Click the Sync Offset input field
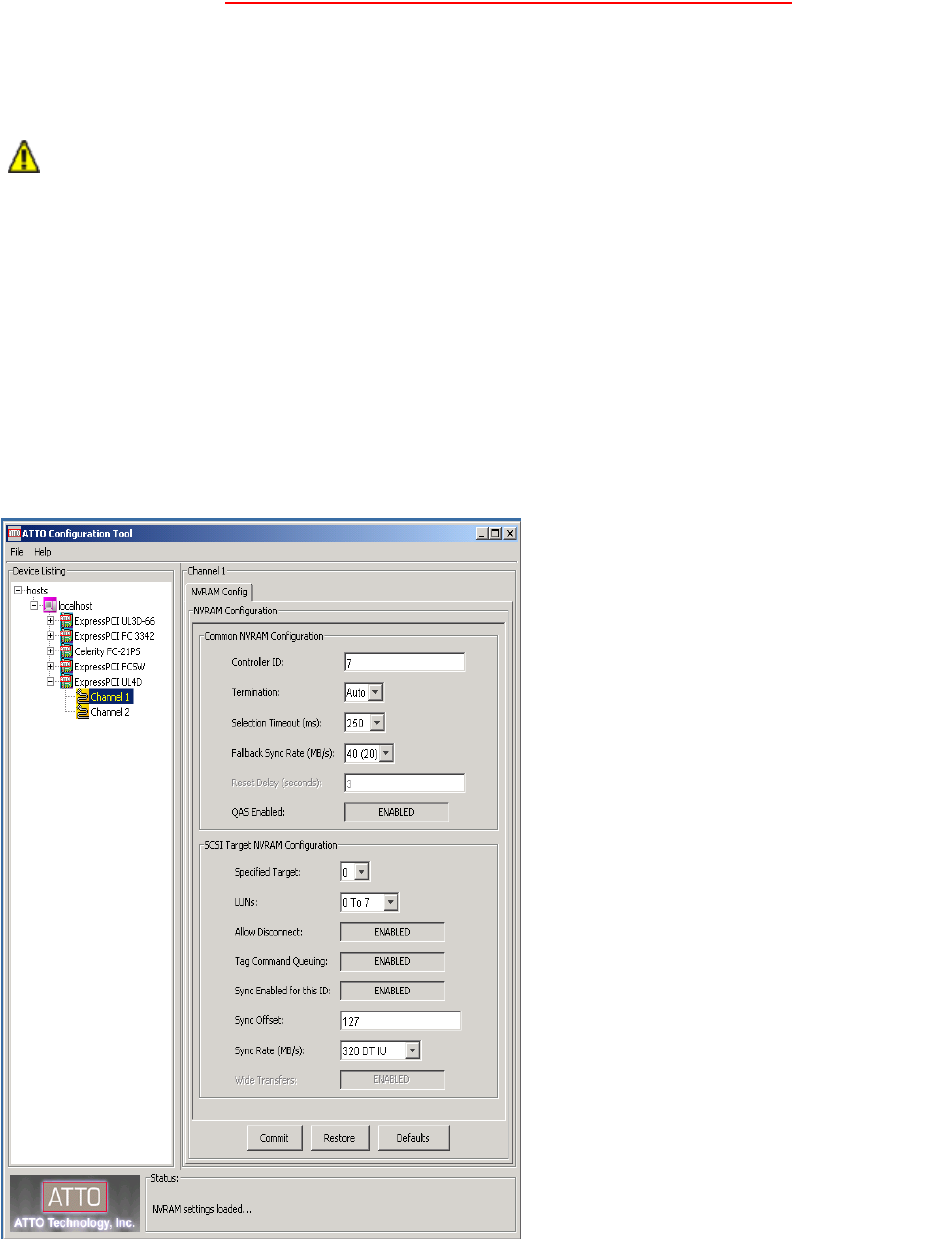 pyautogui.click(x=400, y=1021)
